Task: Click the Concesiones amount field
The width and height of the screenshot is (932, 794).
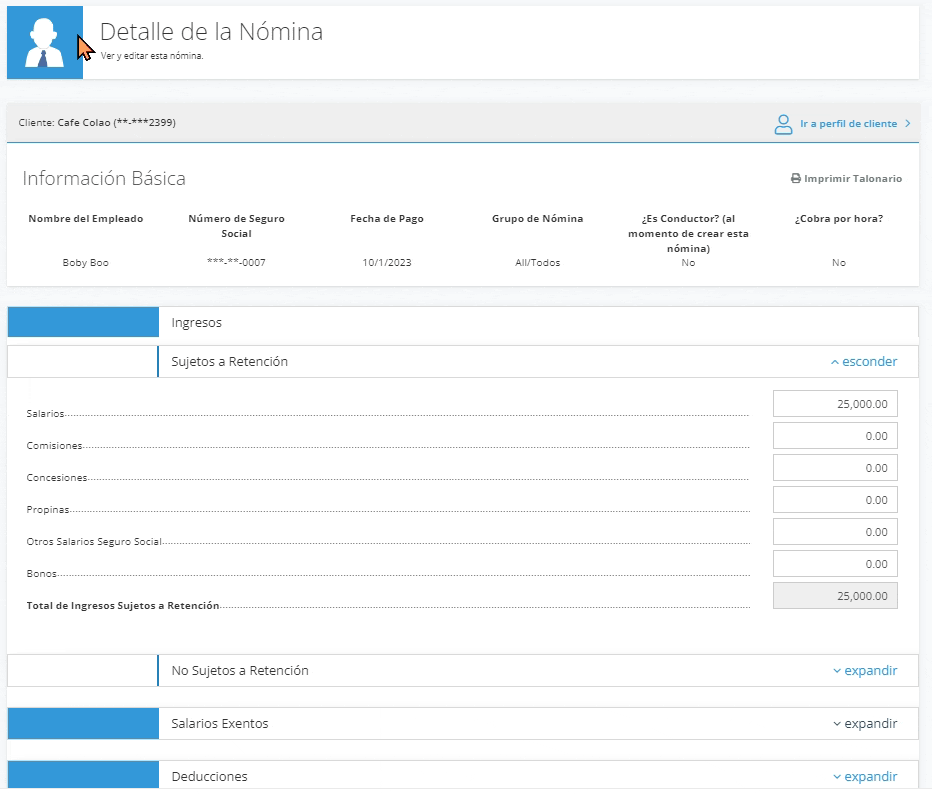Action: click(x=835, y=468)
